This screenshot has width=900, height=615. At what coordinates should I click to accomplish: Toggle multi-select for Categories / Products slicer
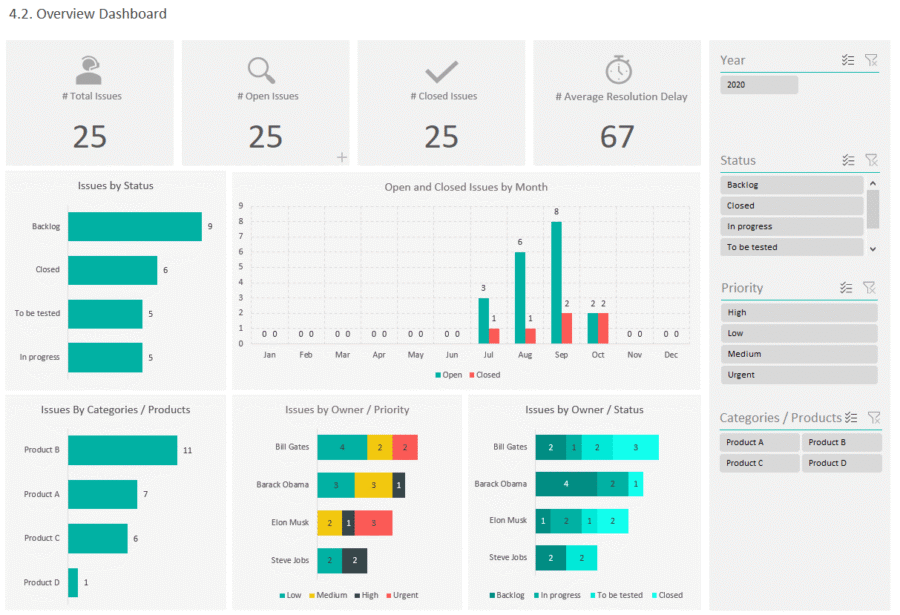(x=851, y=417)
